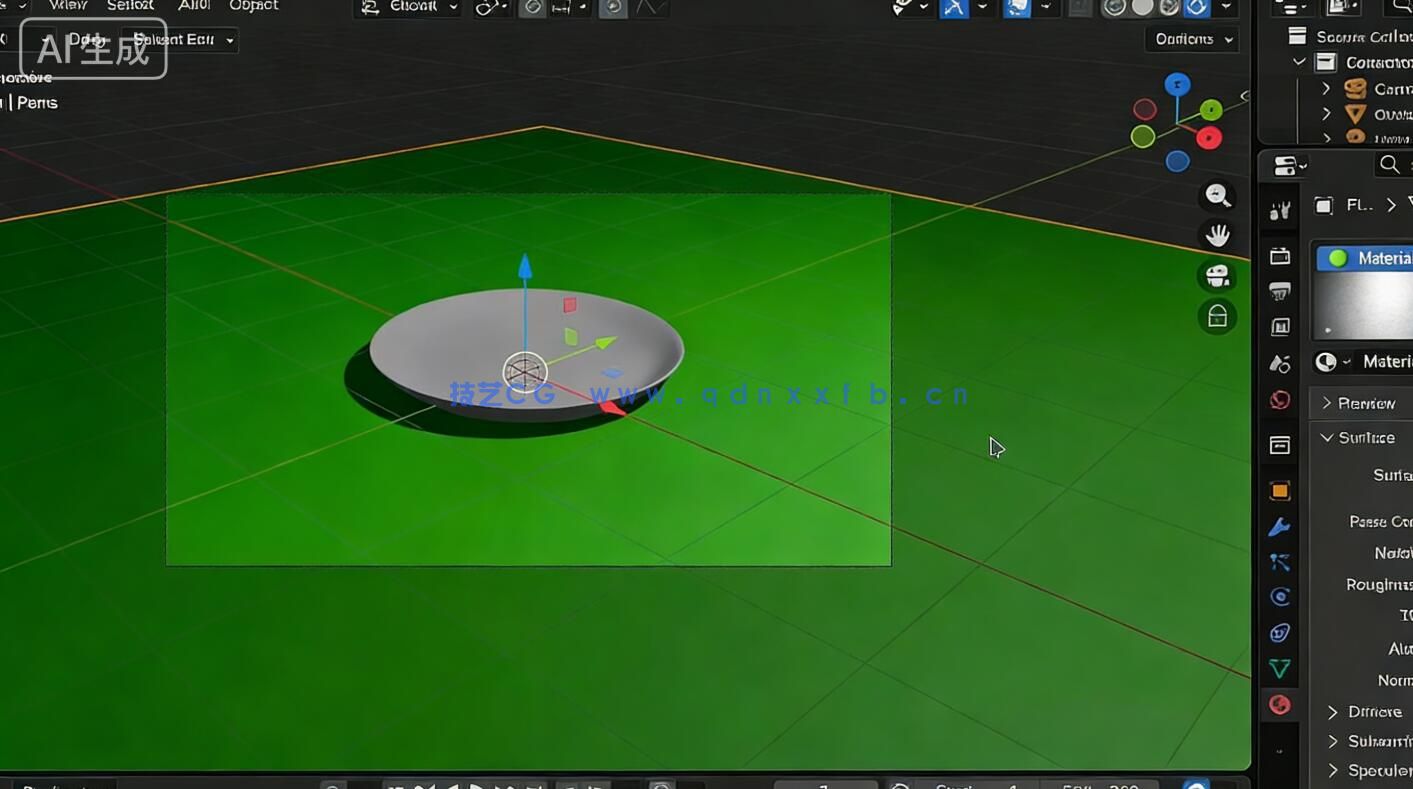Open the Render Properties camera tab
Screen dimensions: 1413x789
pos(1280,255)
